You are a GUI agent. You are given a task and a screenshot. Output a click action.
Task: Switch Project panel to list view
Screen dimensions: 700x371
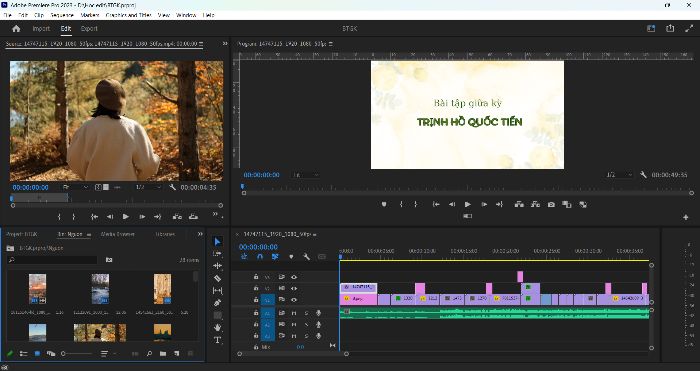pyautogui.click(x=24, y=354)
